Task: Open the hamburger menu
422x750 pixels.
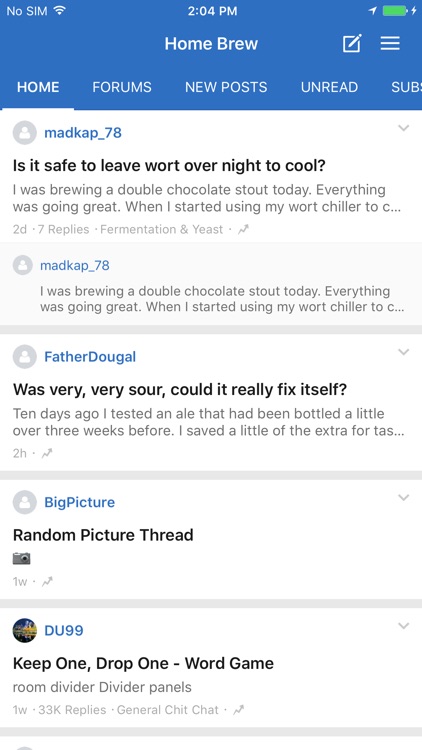Action: coord(390,44)
